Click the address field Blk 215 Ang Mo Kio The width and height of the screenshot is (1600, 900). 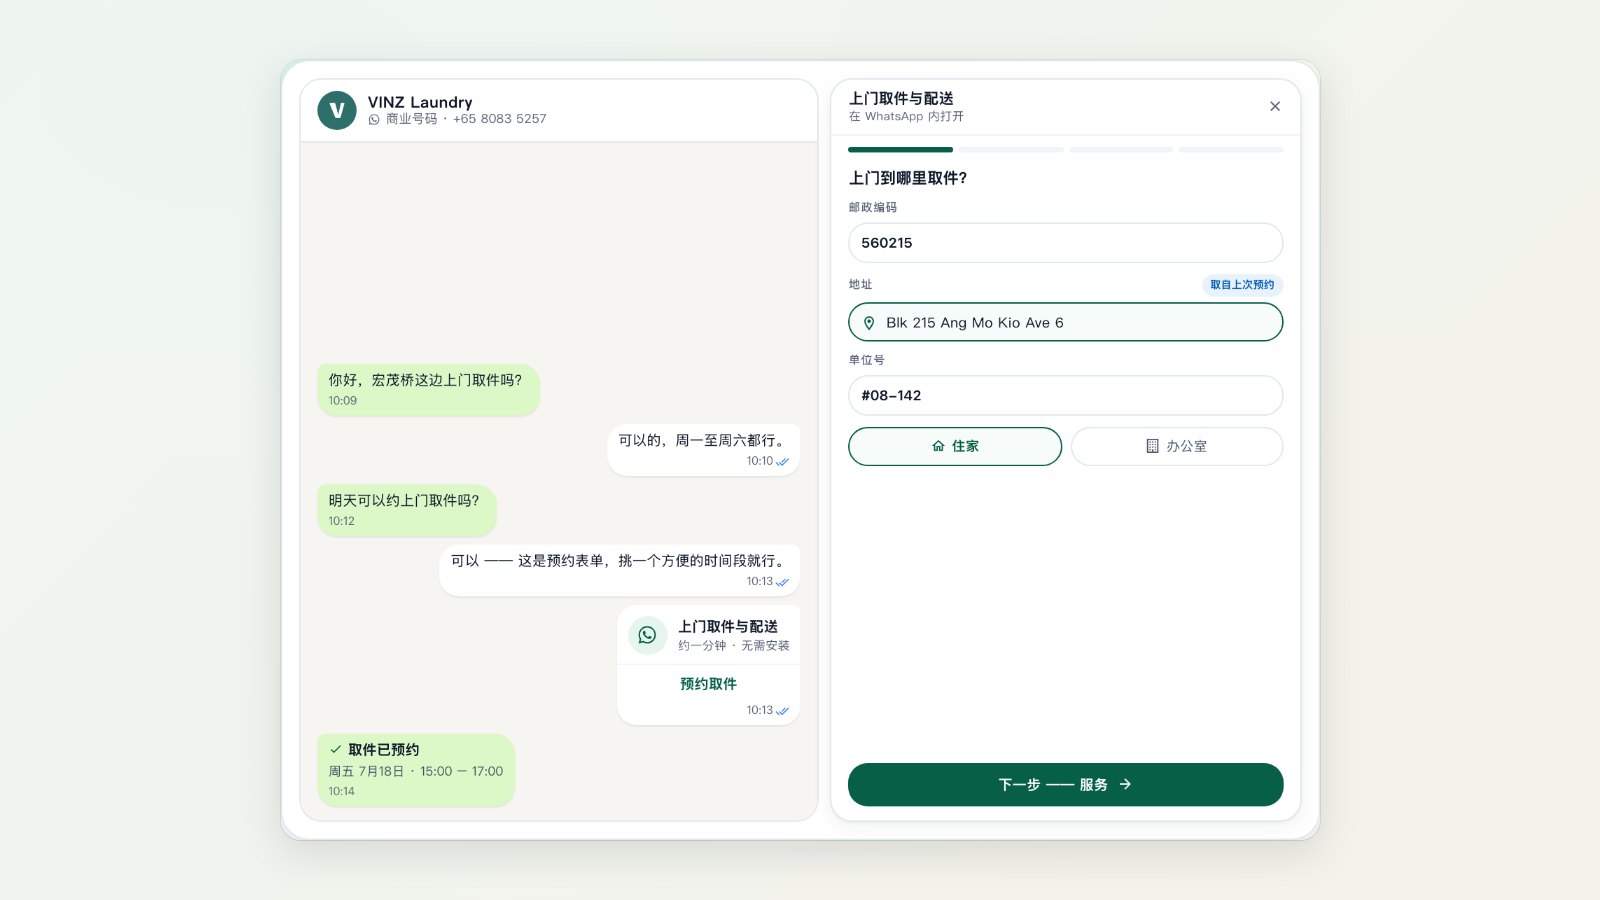1066,322
